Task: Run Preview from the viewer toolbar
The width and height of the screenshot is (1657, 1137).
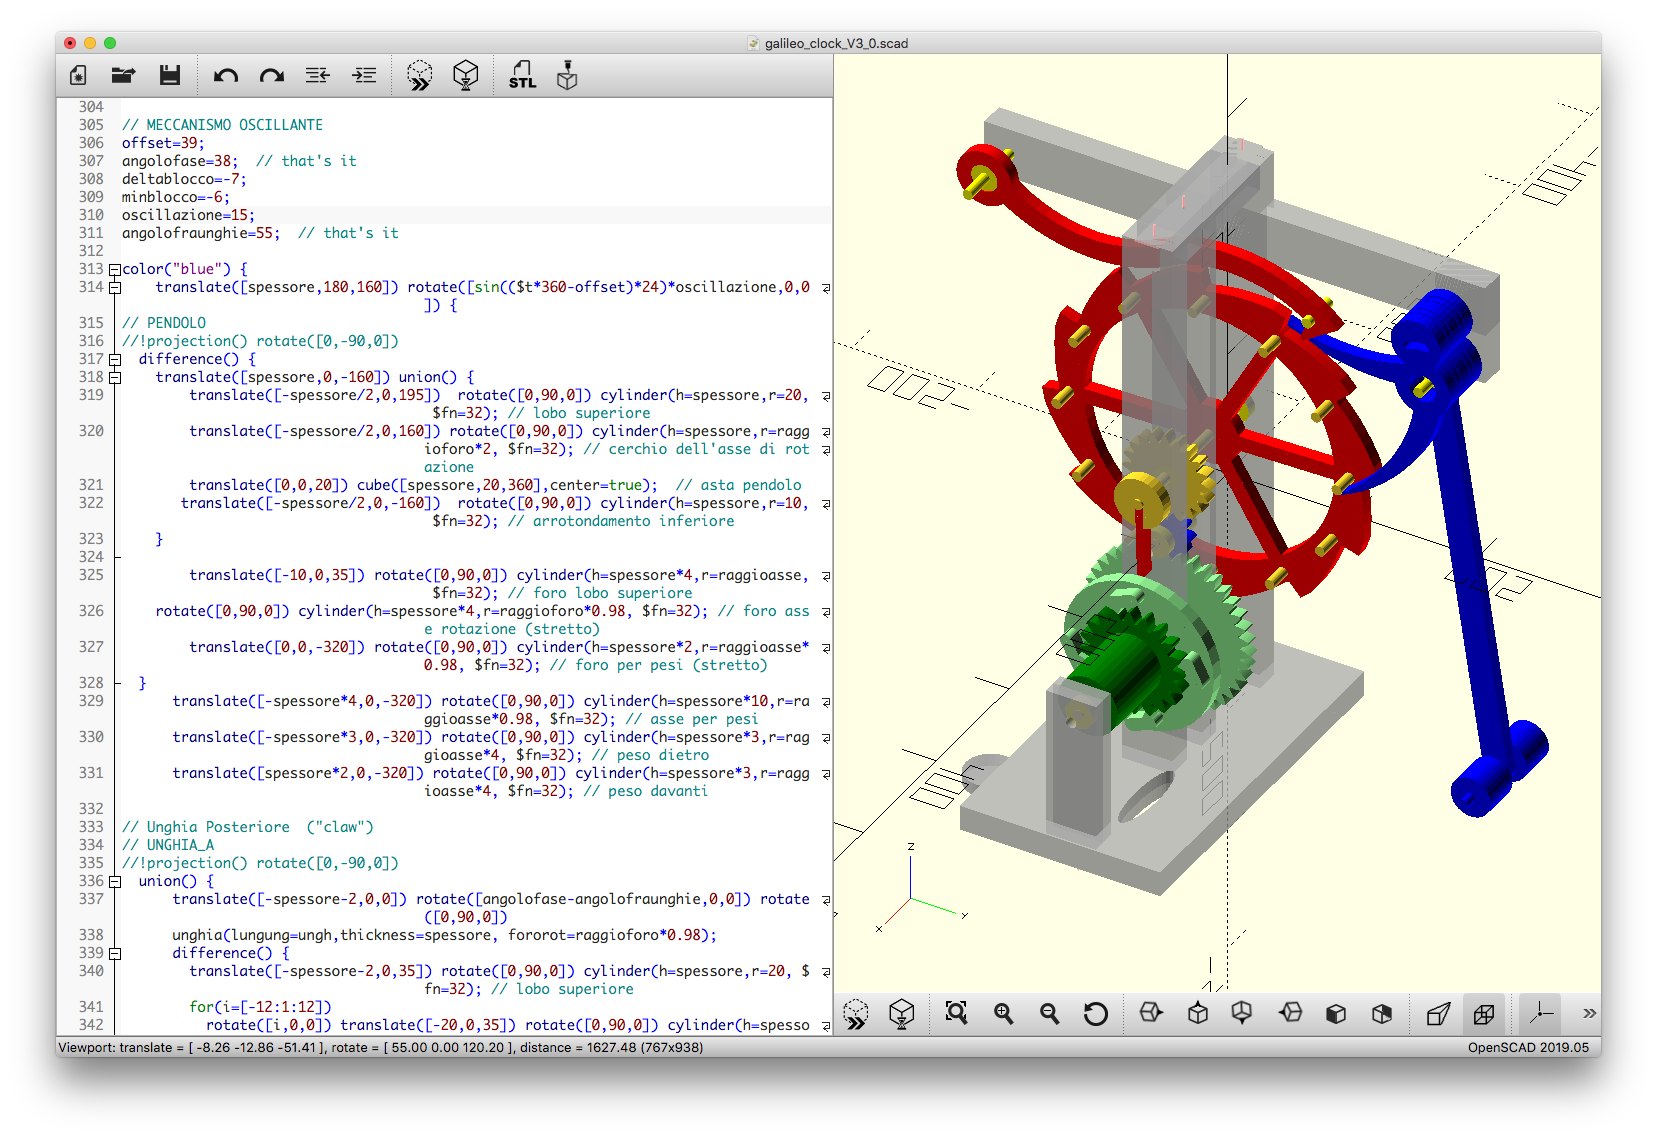Action: 856,1014
